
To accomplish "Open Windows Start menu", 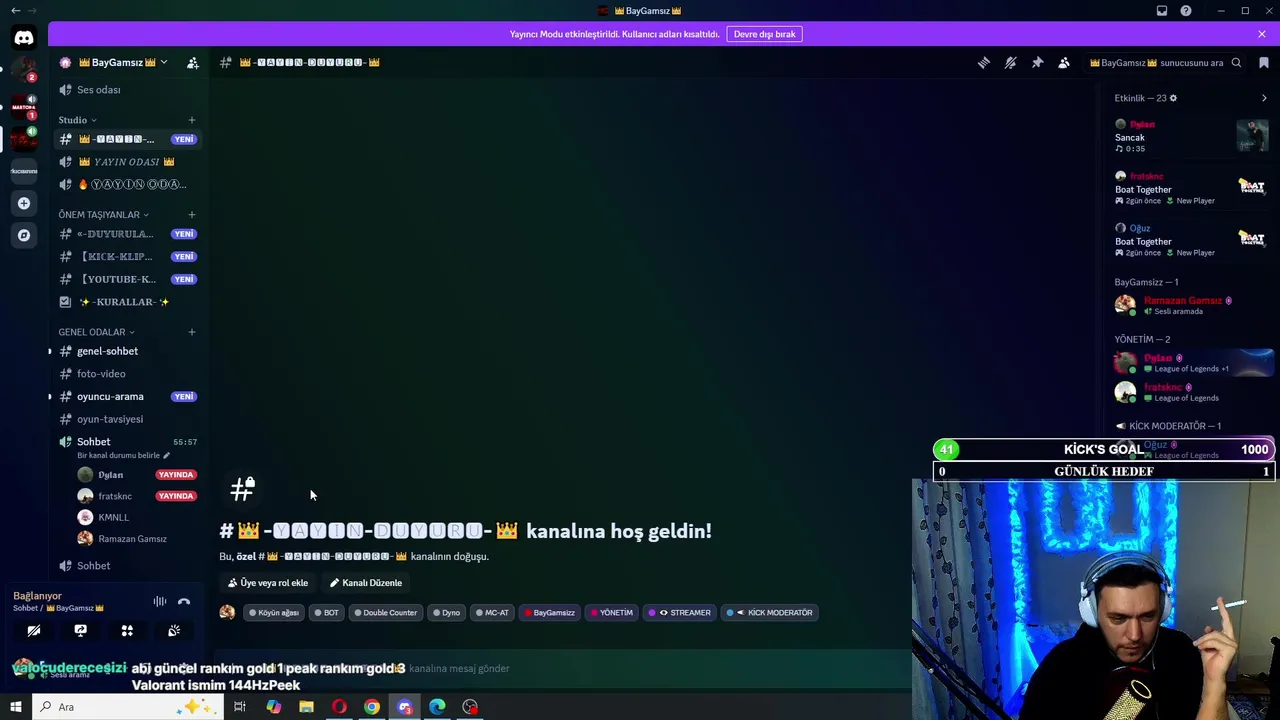I will [16, 707].
